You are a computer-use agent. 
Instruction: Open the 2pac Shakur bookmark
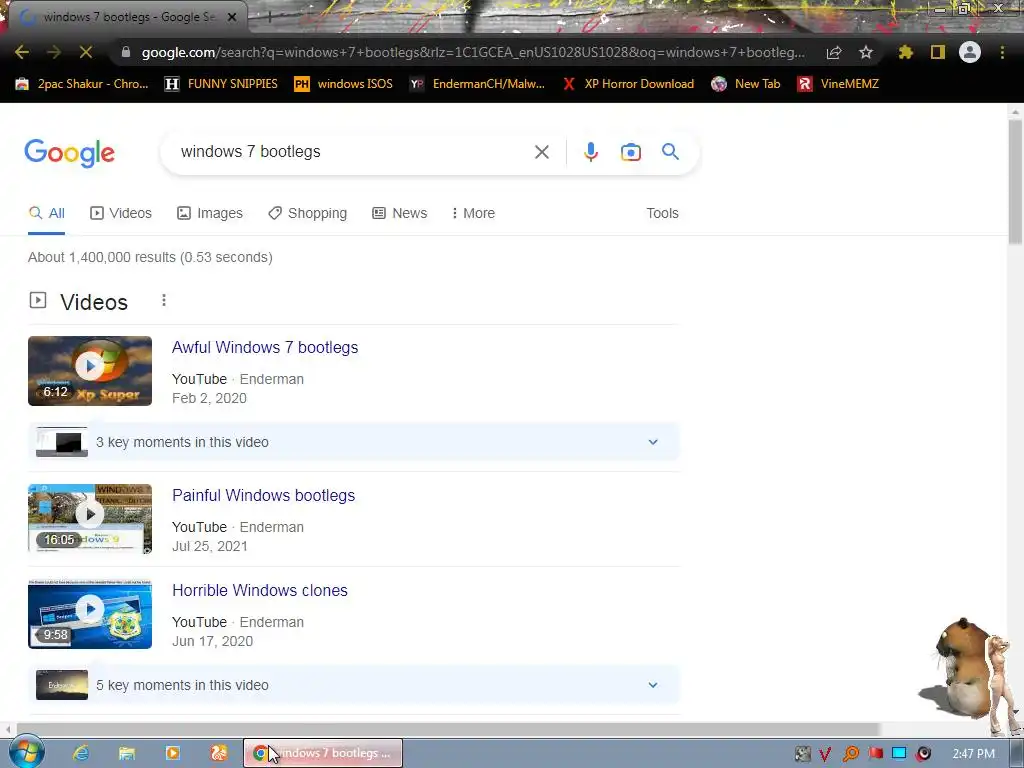coord(82,84)
